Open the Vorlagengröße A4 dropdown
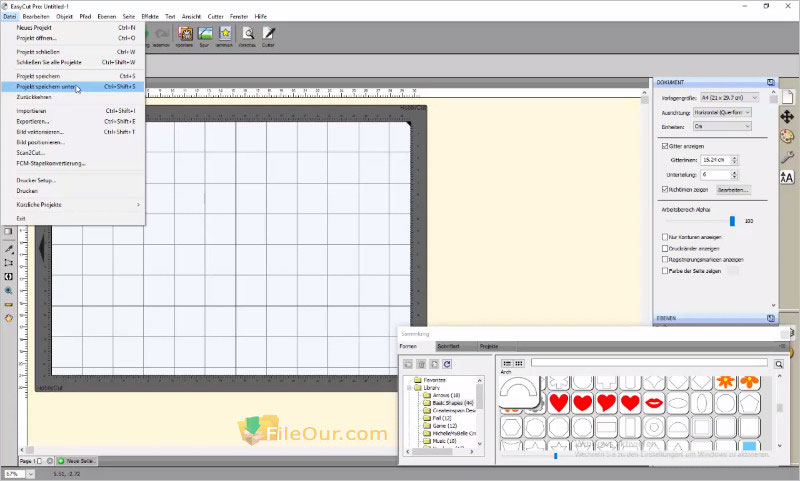This screenshot has width=800, height=481. pos(730,97)
